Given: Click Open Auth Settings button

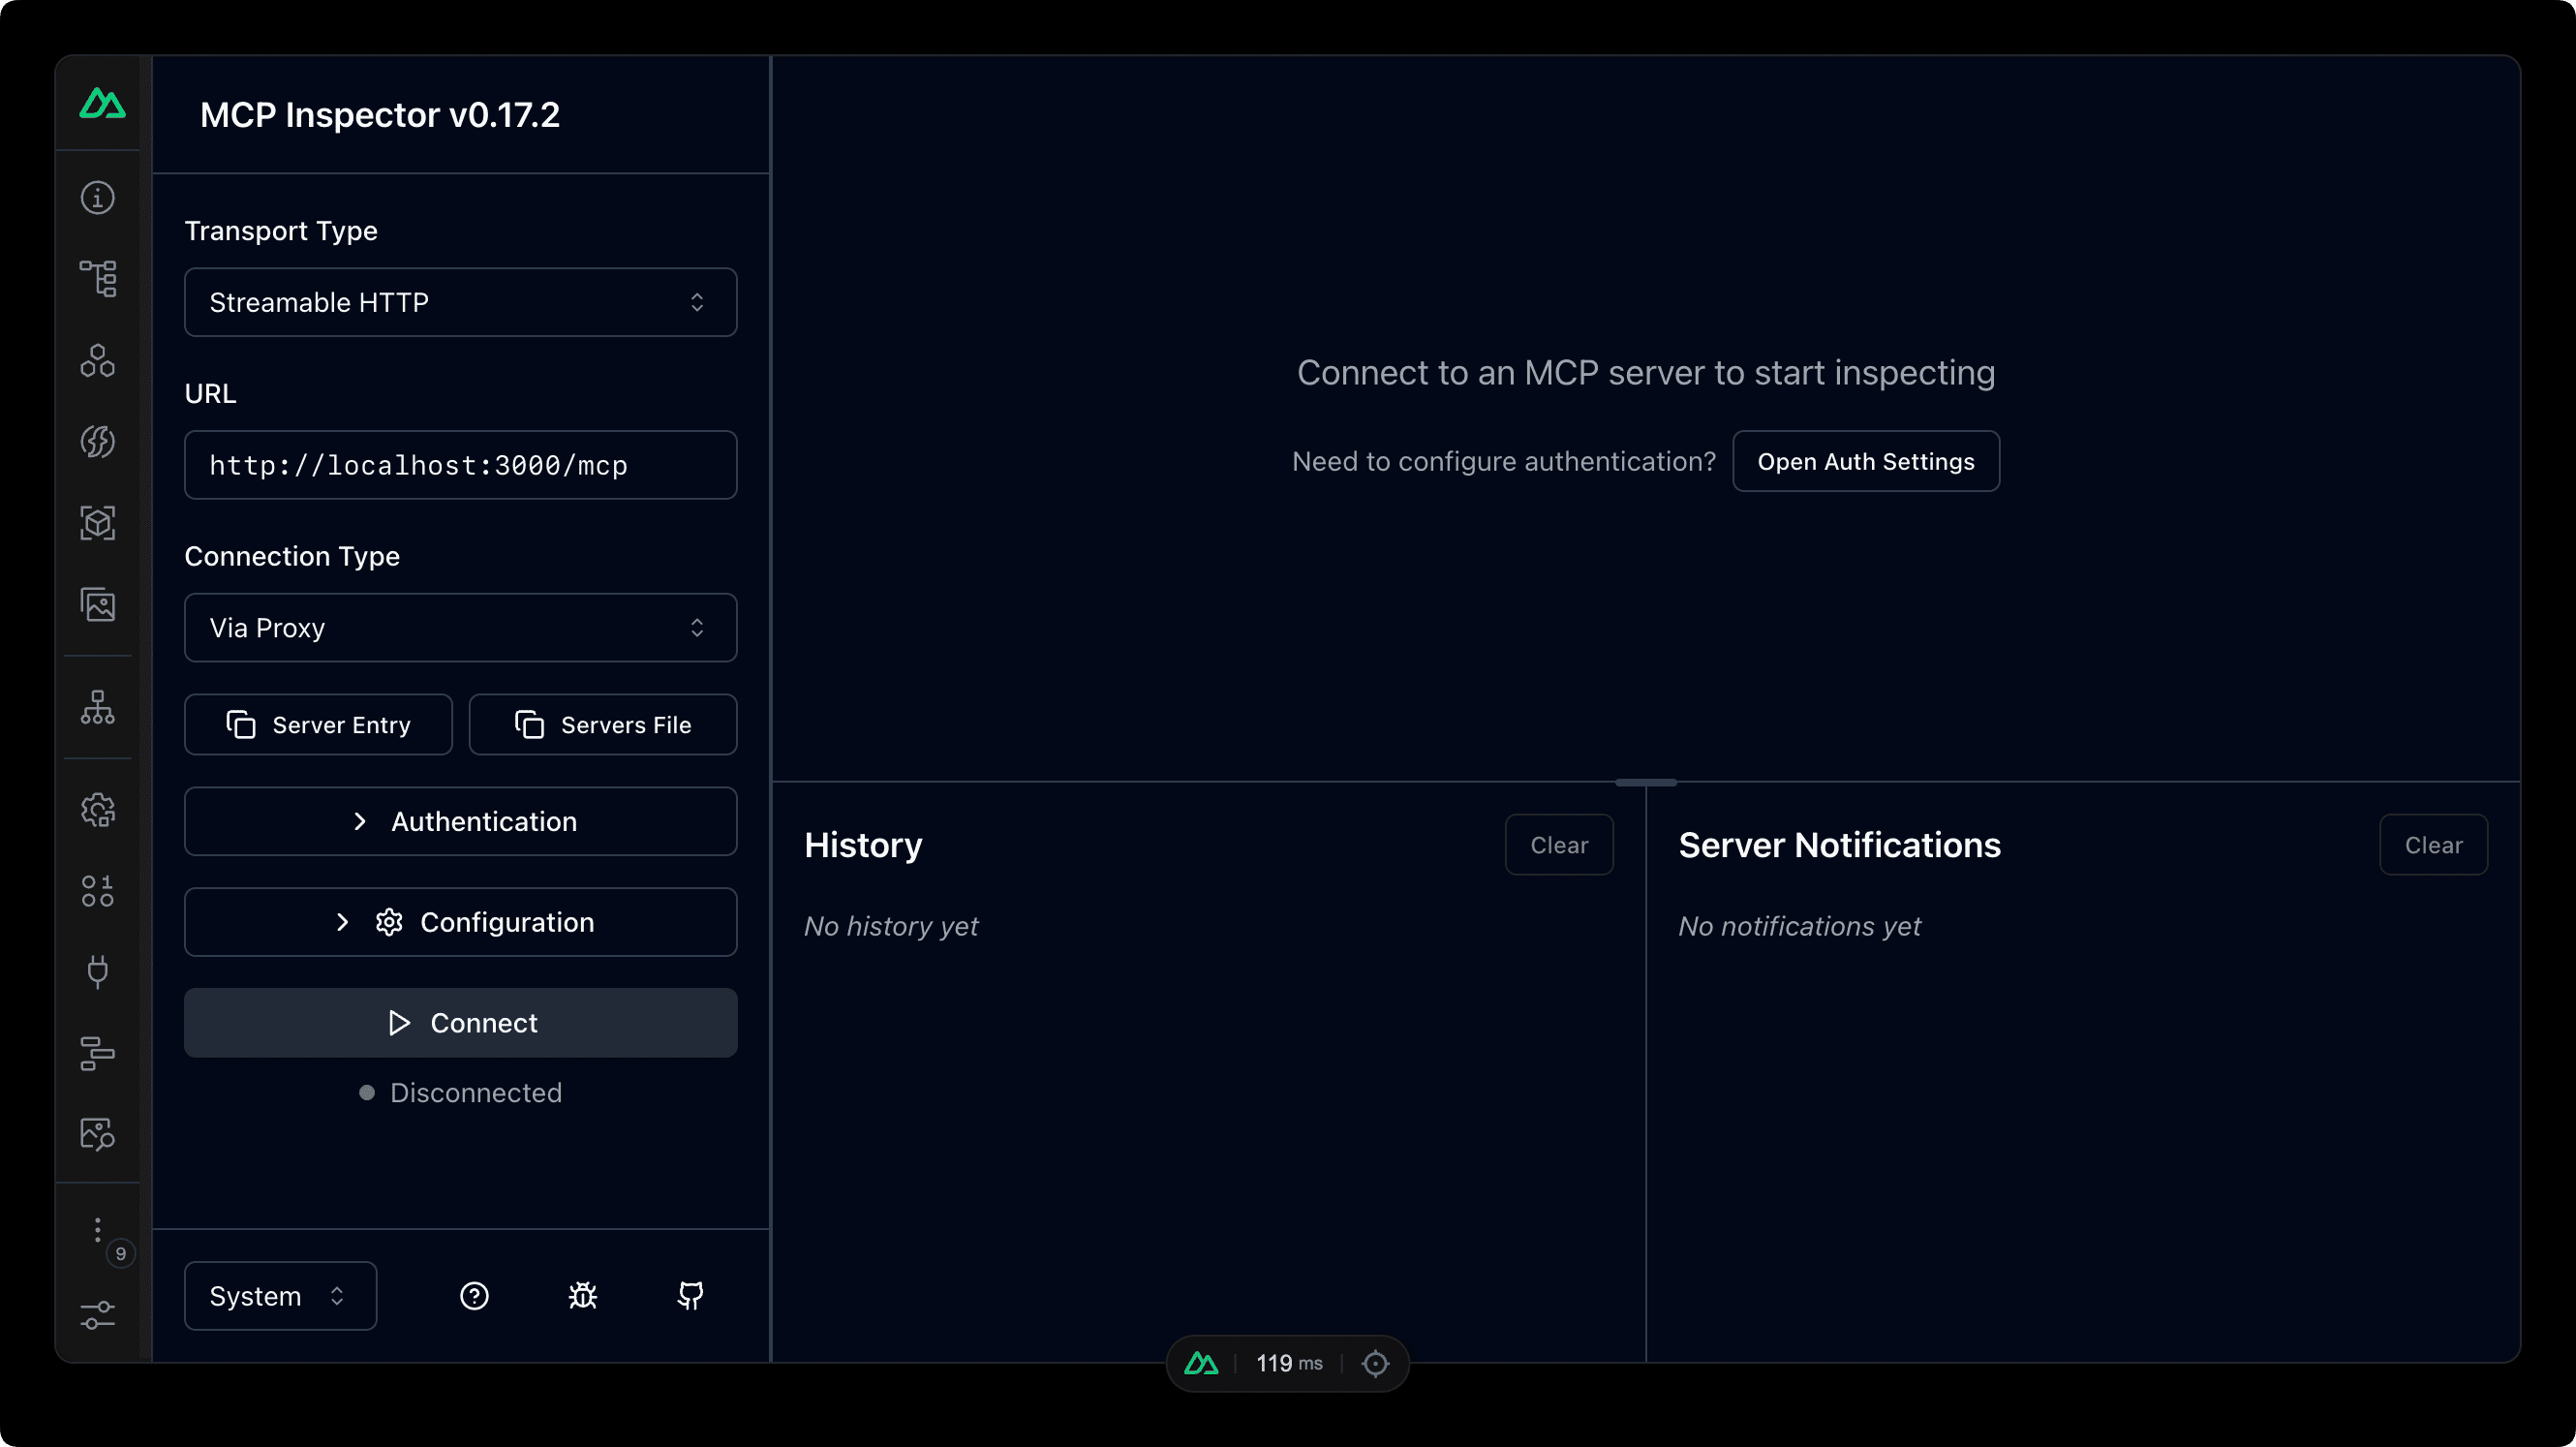Looking at the screenshot, I should click(x=1865, y=461).
